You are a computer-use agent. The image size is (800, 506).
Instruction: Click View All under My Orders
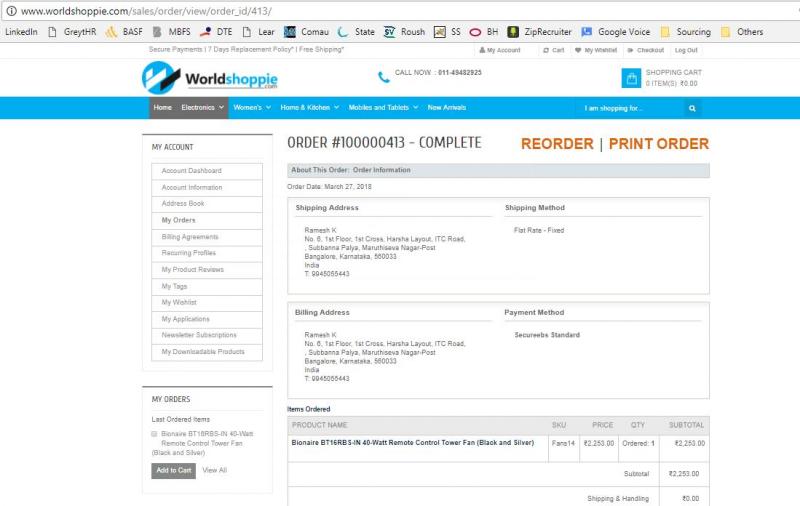215,470
